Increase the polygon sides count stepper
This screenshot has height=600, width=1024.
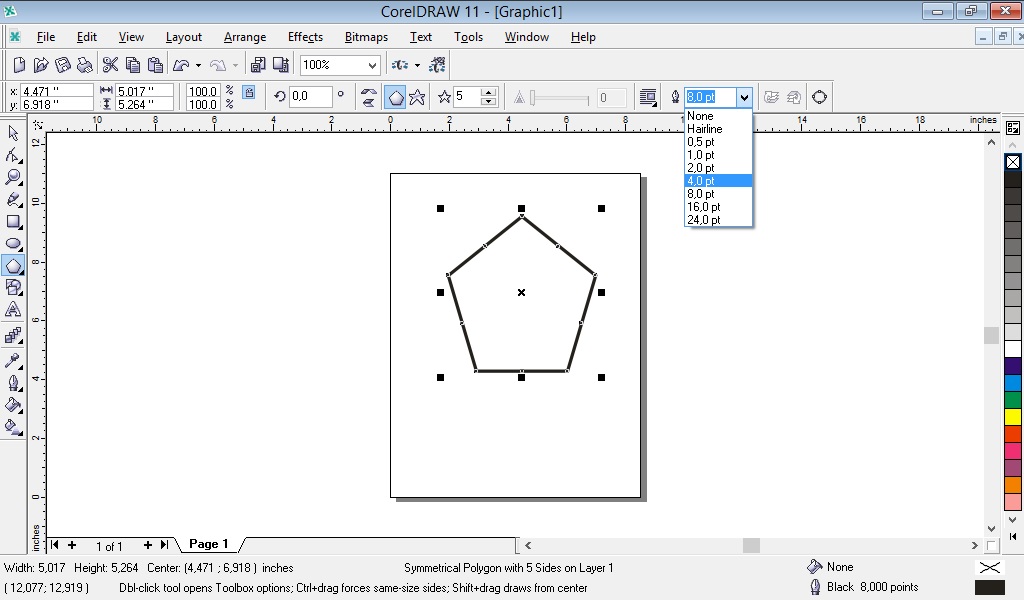488,92
